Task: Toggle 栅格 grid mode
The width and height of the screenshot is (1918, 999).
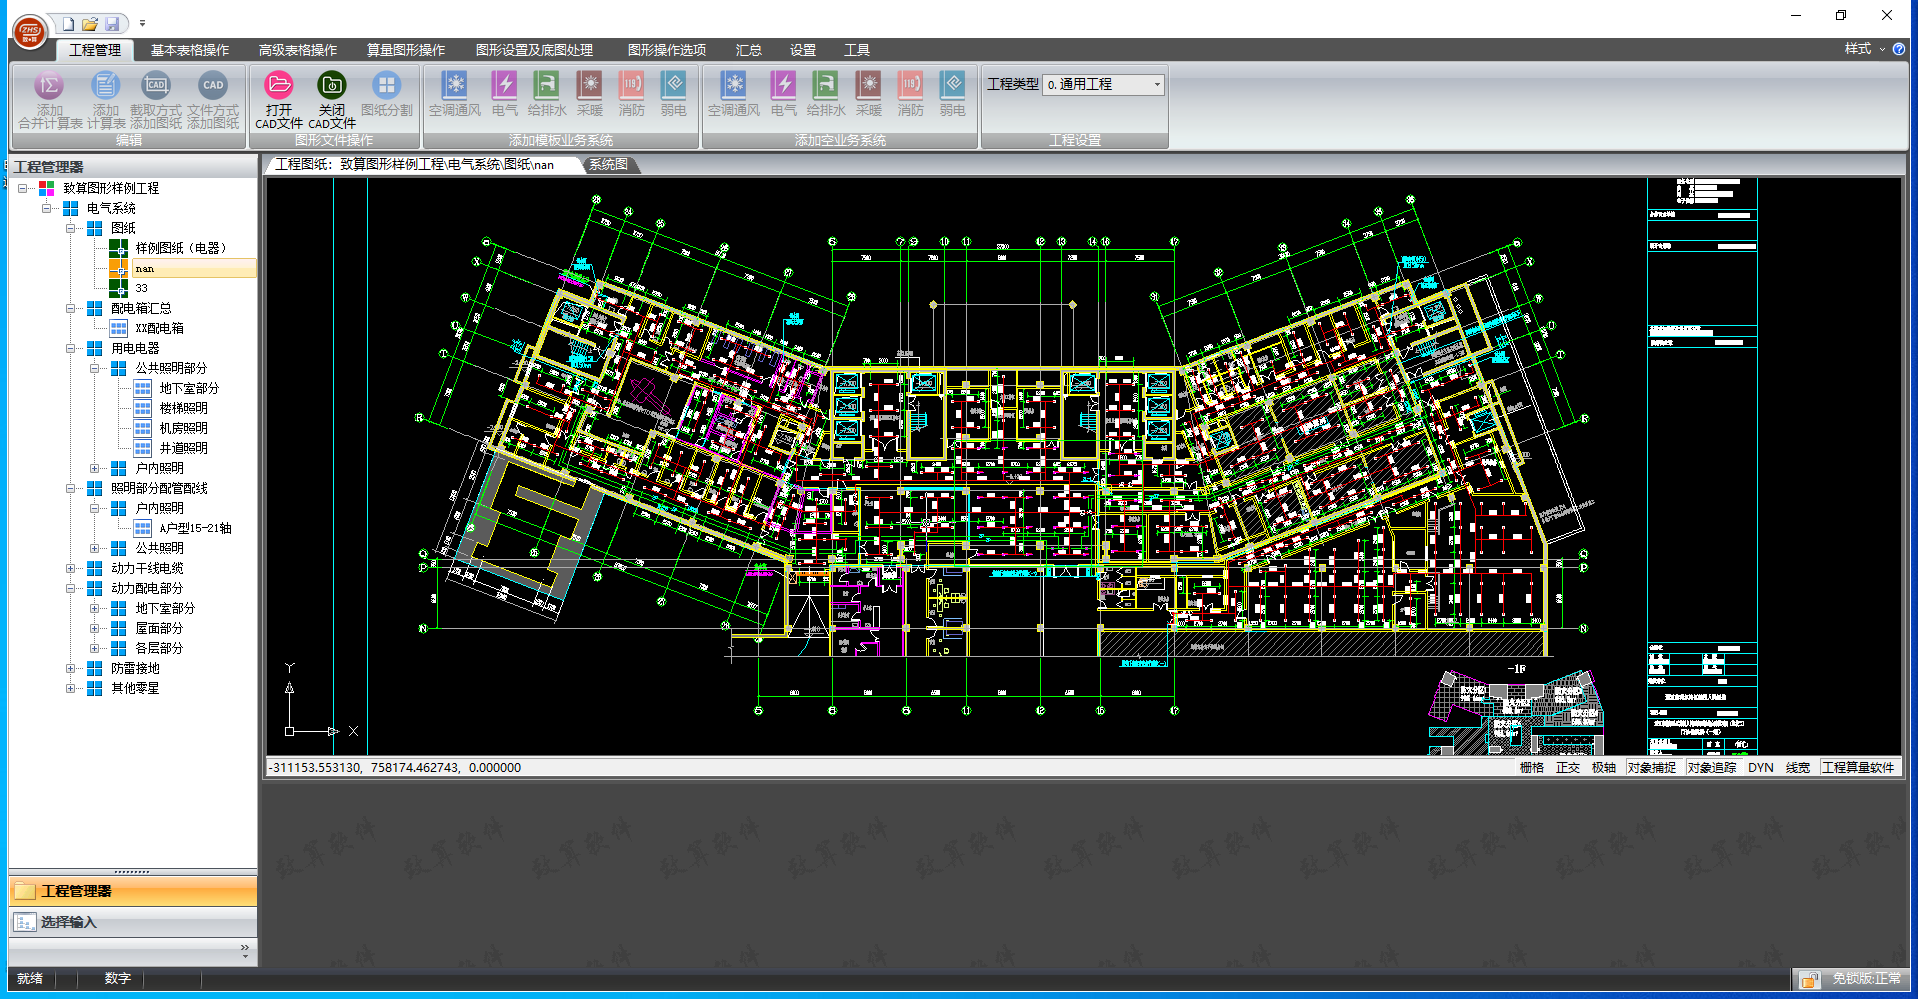Action: 1532,768
